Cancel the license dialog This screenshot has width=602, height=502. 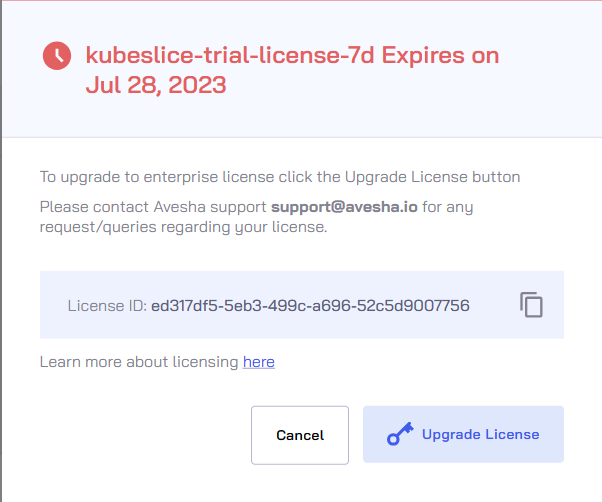[300, 435]
